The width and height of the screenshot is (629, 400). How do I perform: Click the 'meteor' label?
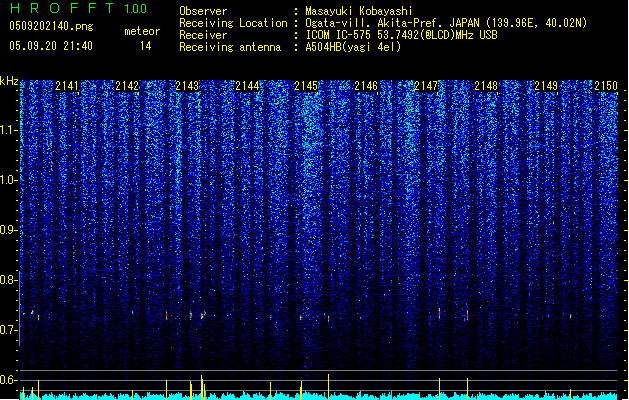click(142, 31)
